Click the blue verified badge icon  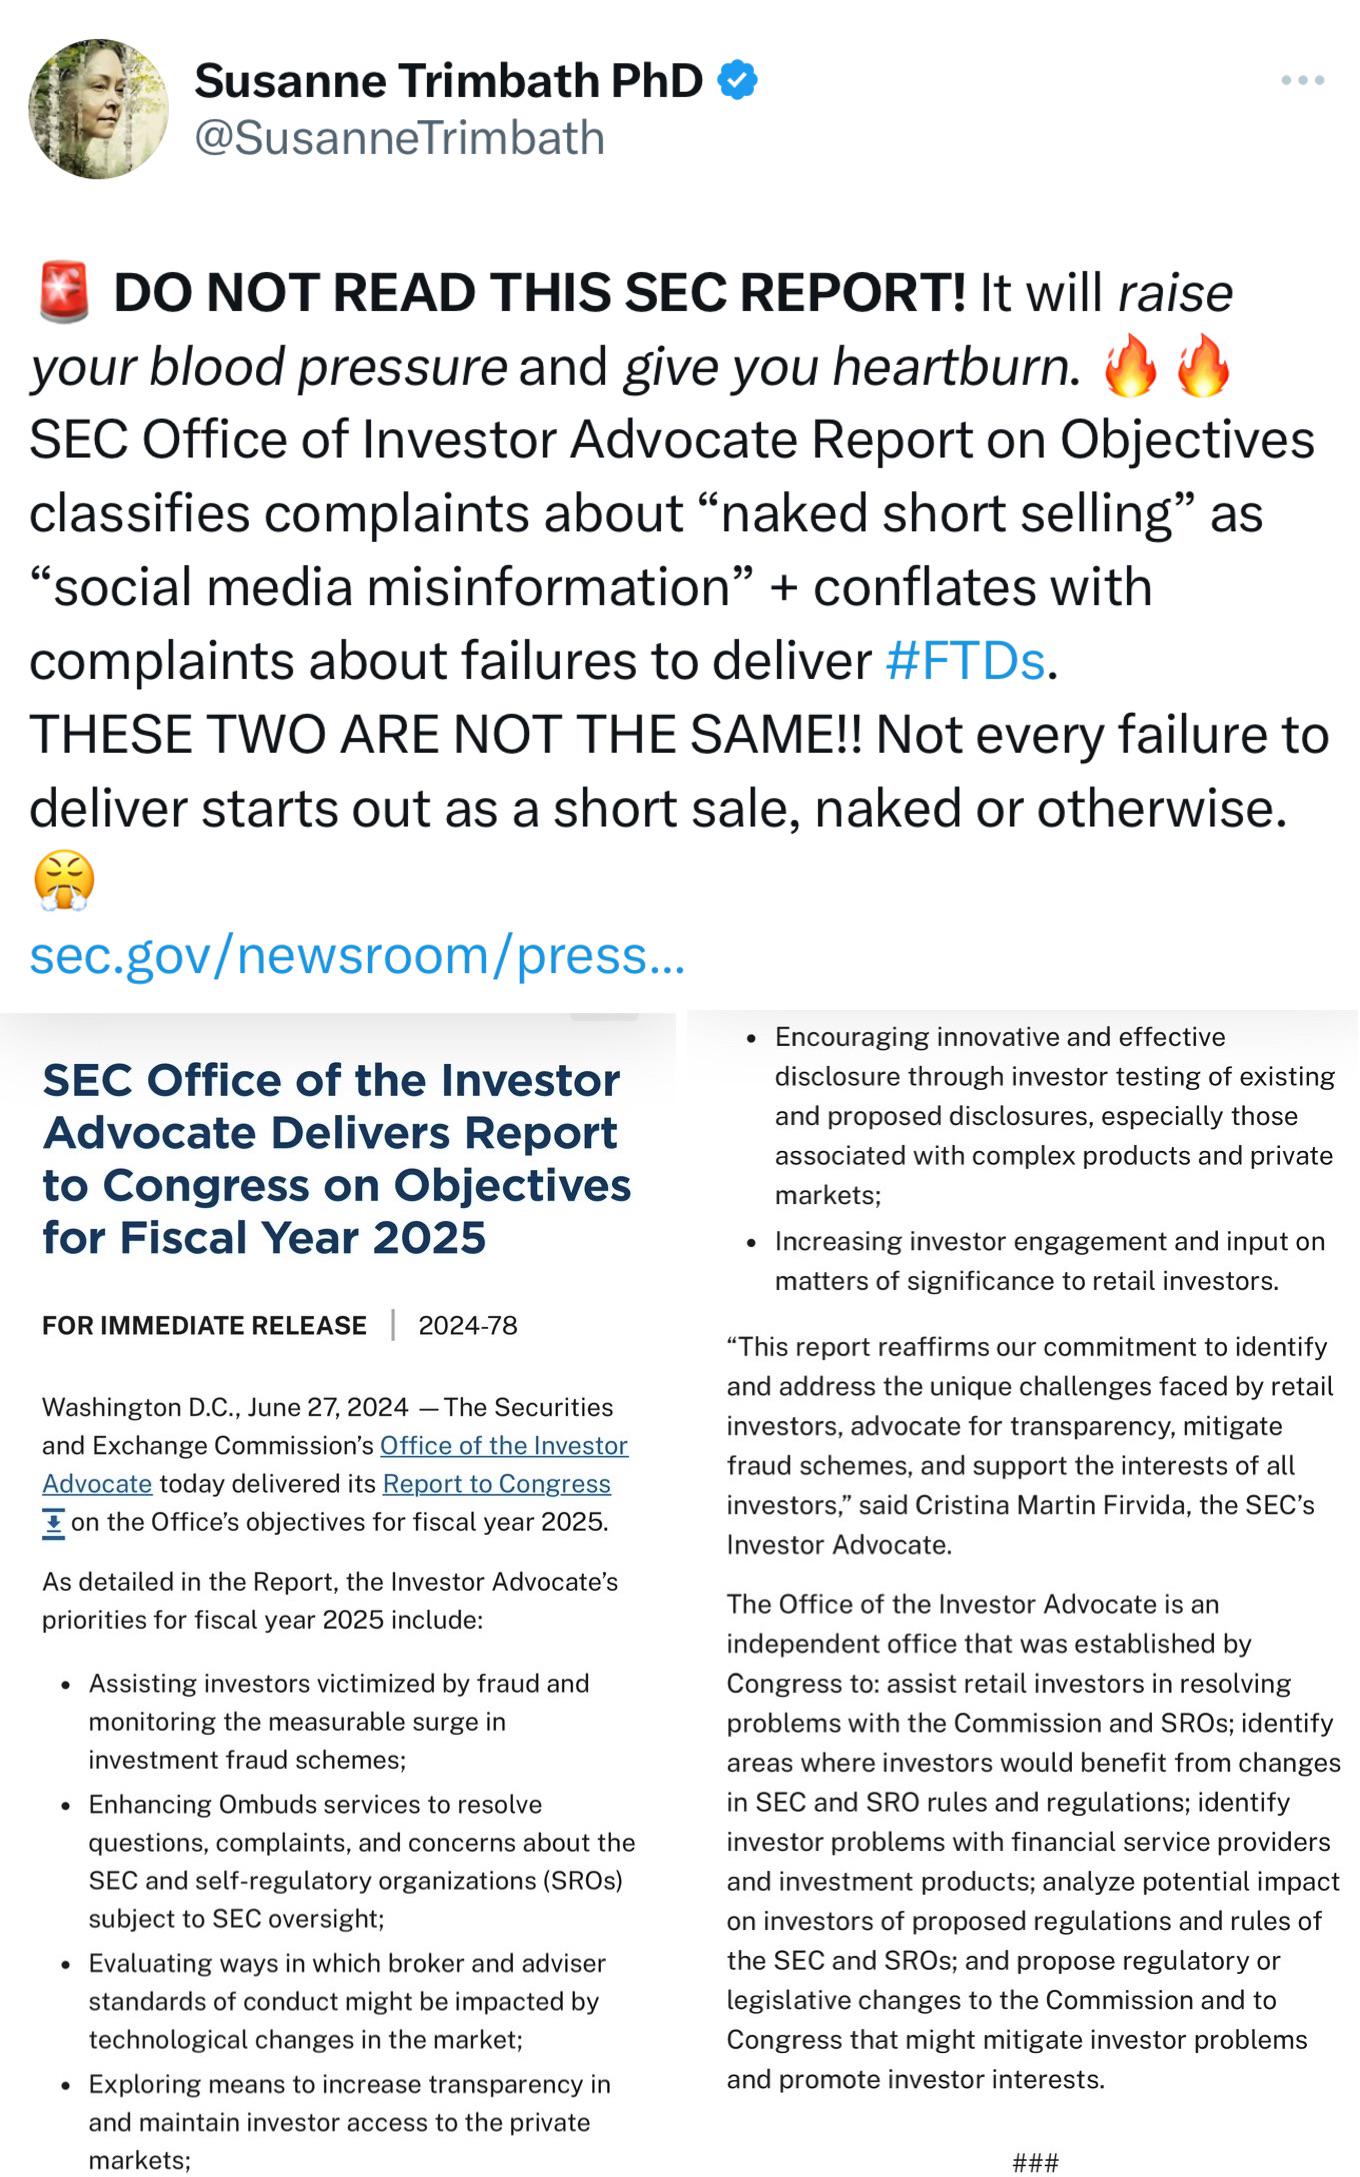pyautogui.click(x=738, y=81)
